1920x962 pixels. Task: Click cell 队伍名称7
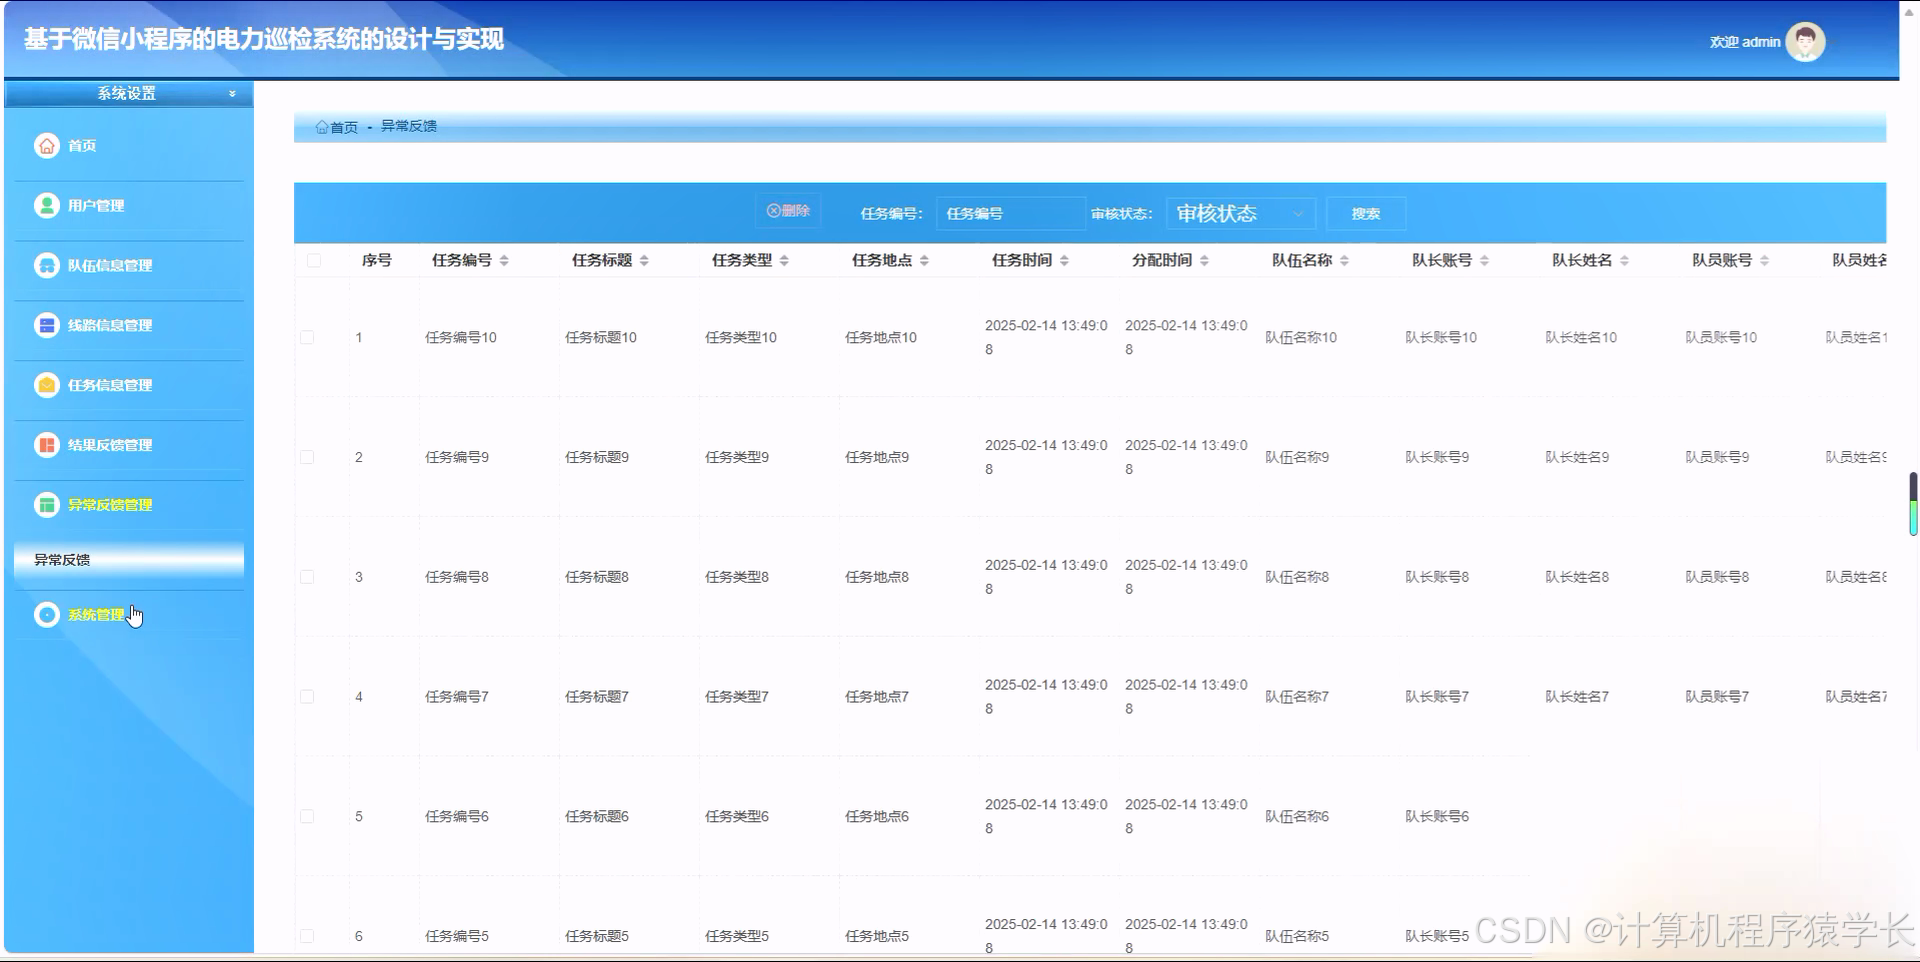(x=1297, y=697)
